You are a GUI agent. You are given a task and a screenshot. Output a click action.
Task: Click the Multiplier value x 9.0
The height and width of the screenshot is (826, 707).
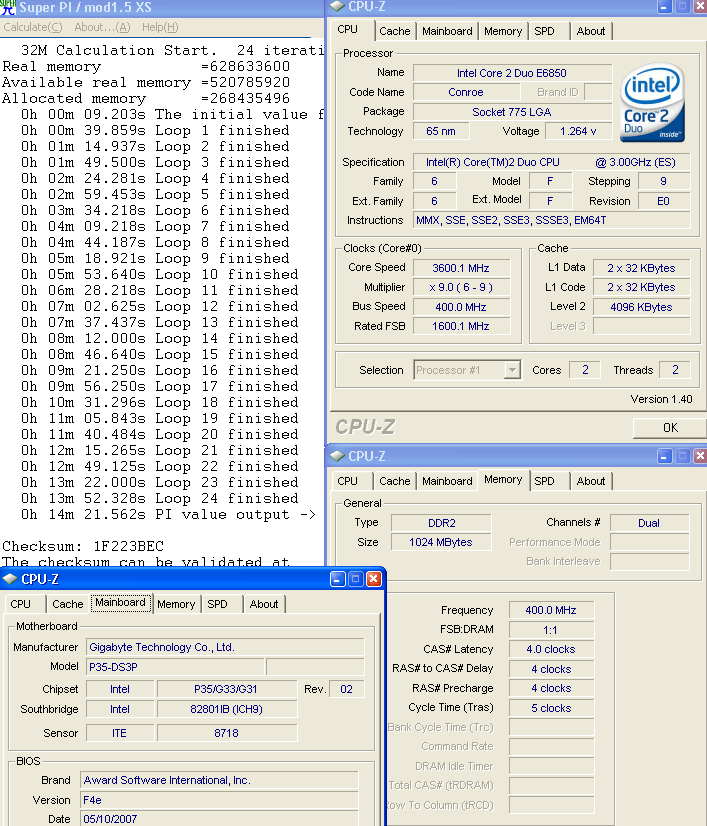point(461,287)
